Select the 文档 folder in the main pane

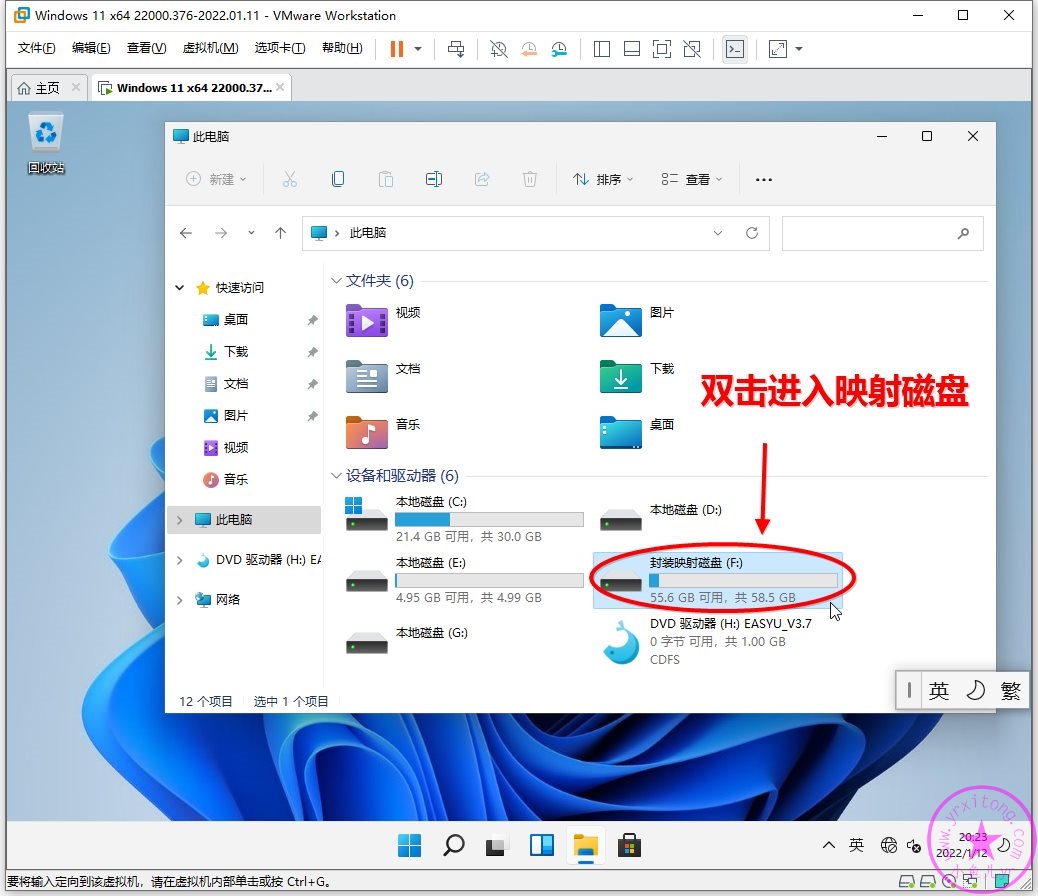pyautogui.click(x=384, y=376)
